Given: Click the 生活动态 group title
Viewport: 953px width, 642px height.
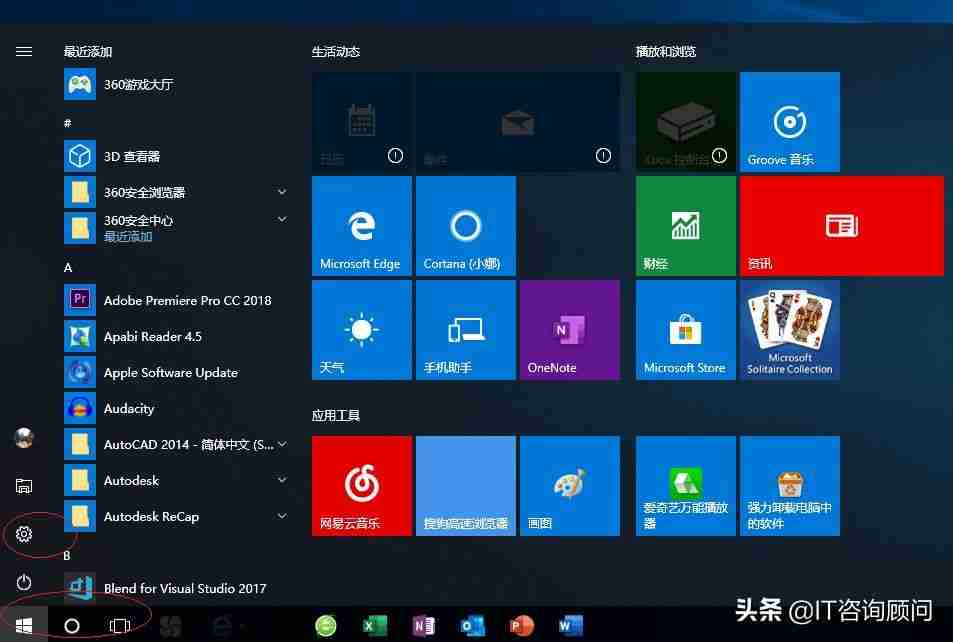Looking at the screenshot, I should (x=335, y=52).
